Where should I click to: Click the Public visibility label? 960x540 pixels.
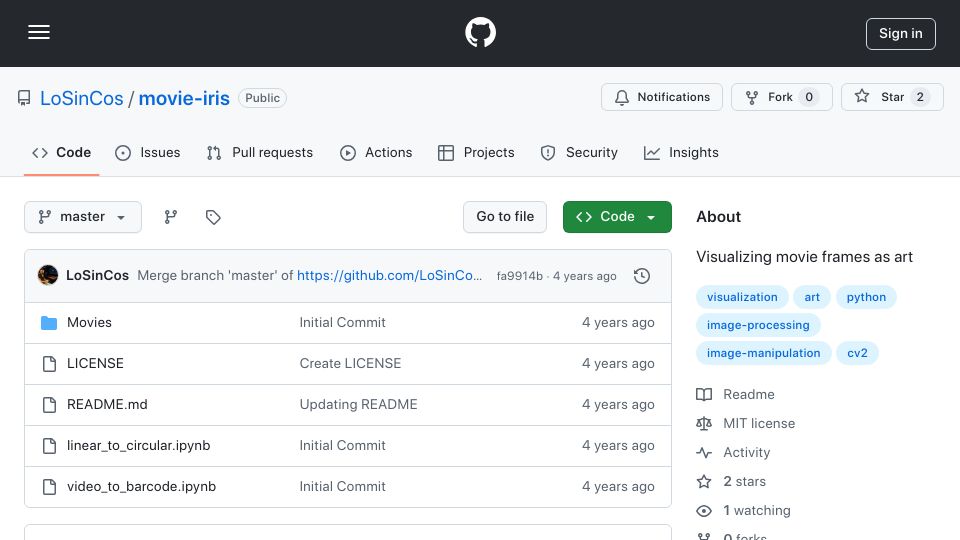[262, 98]
